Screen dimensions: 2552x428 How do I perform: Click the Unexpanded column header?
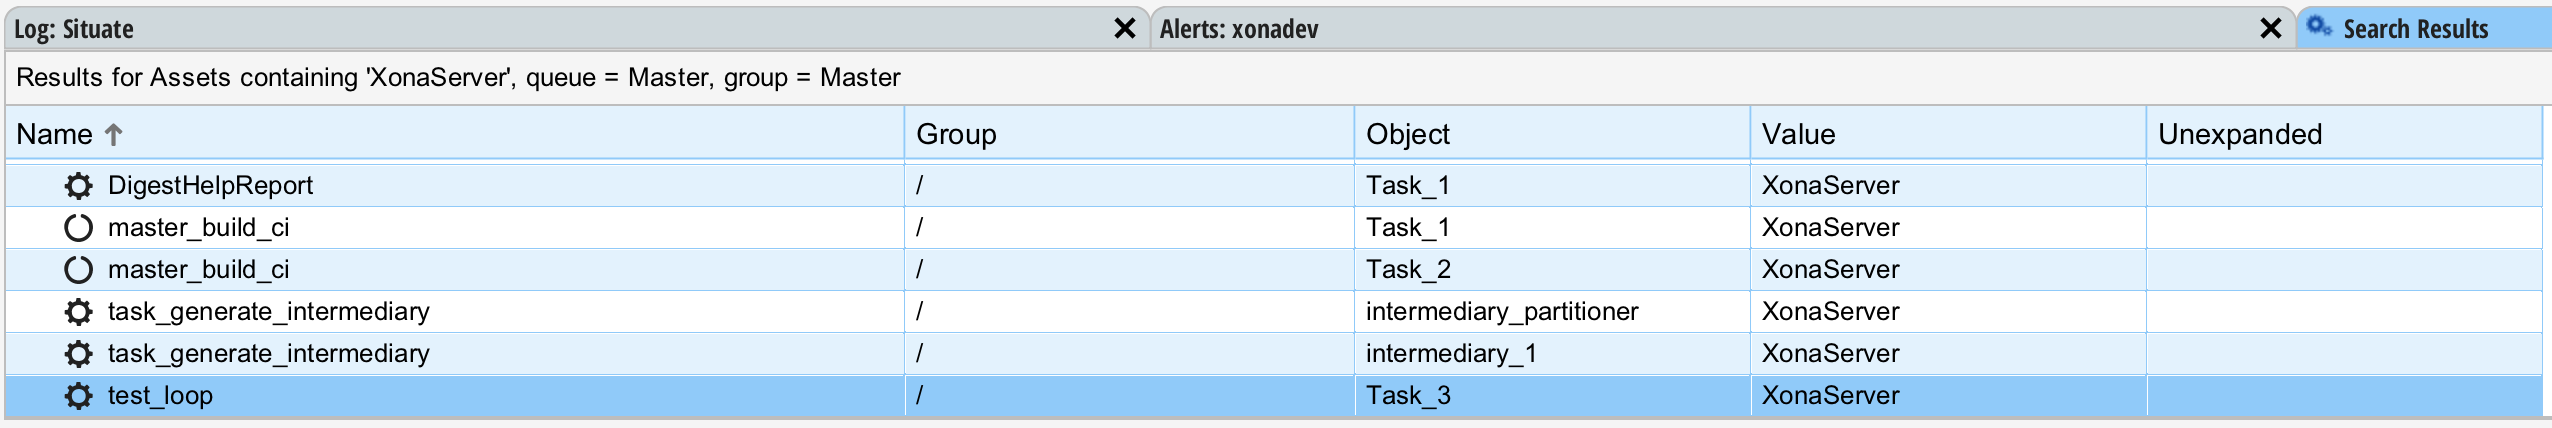click(x=2240, y=134)
